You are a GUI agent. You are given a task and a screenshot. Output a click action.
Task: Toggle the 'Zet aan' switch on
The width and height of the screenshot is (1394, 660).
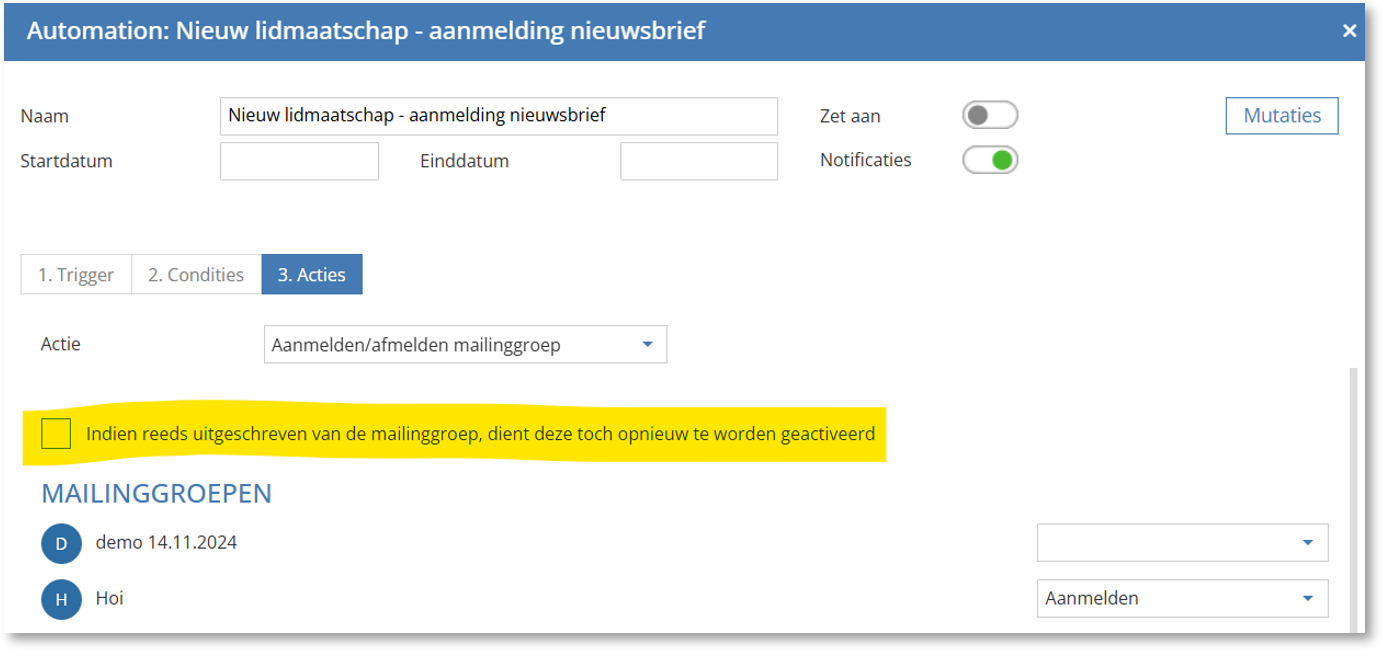click(989, 116)
